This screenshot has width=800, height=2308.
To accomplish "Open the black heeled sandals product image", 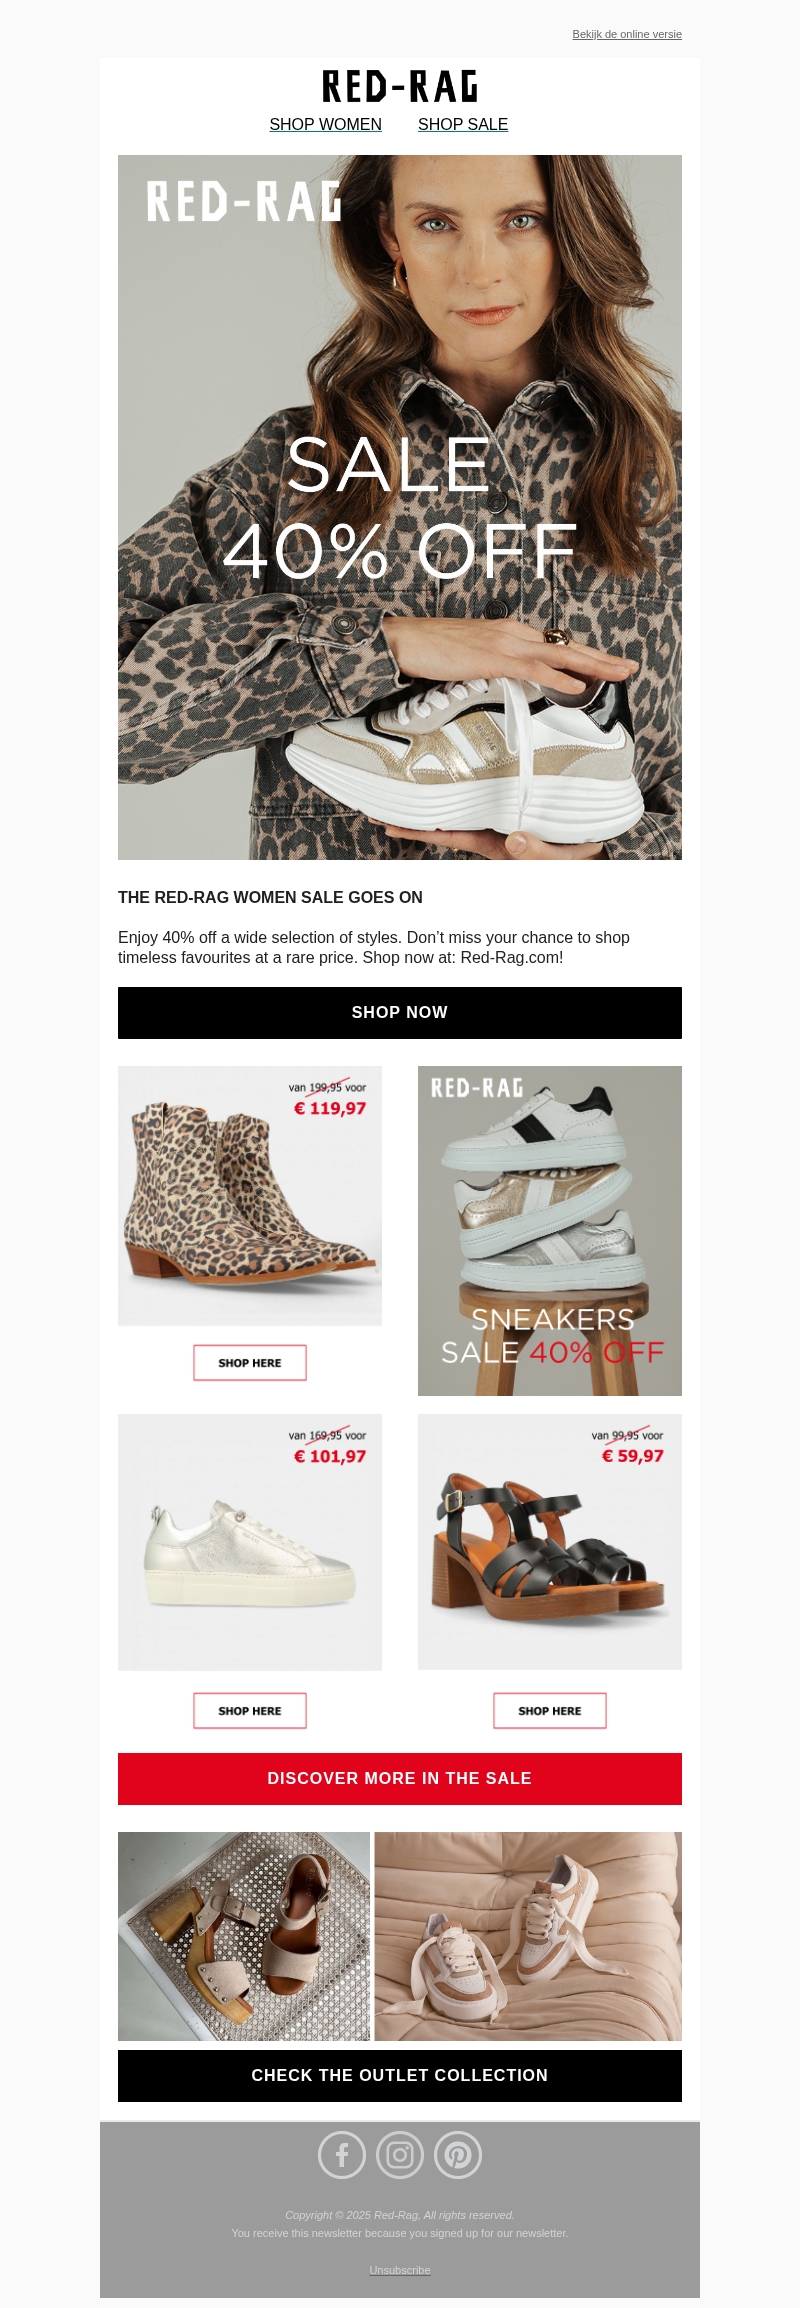I will (x=550, y=1542).
